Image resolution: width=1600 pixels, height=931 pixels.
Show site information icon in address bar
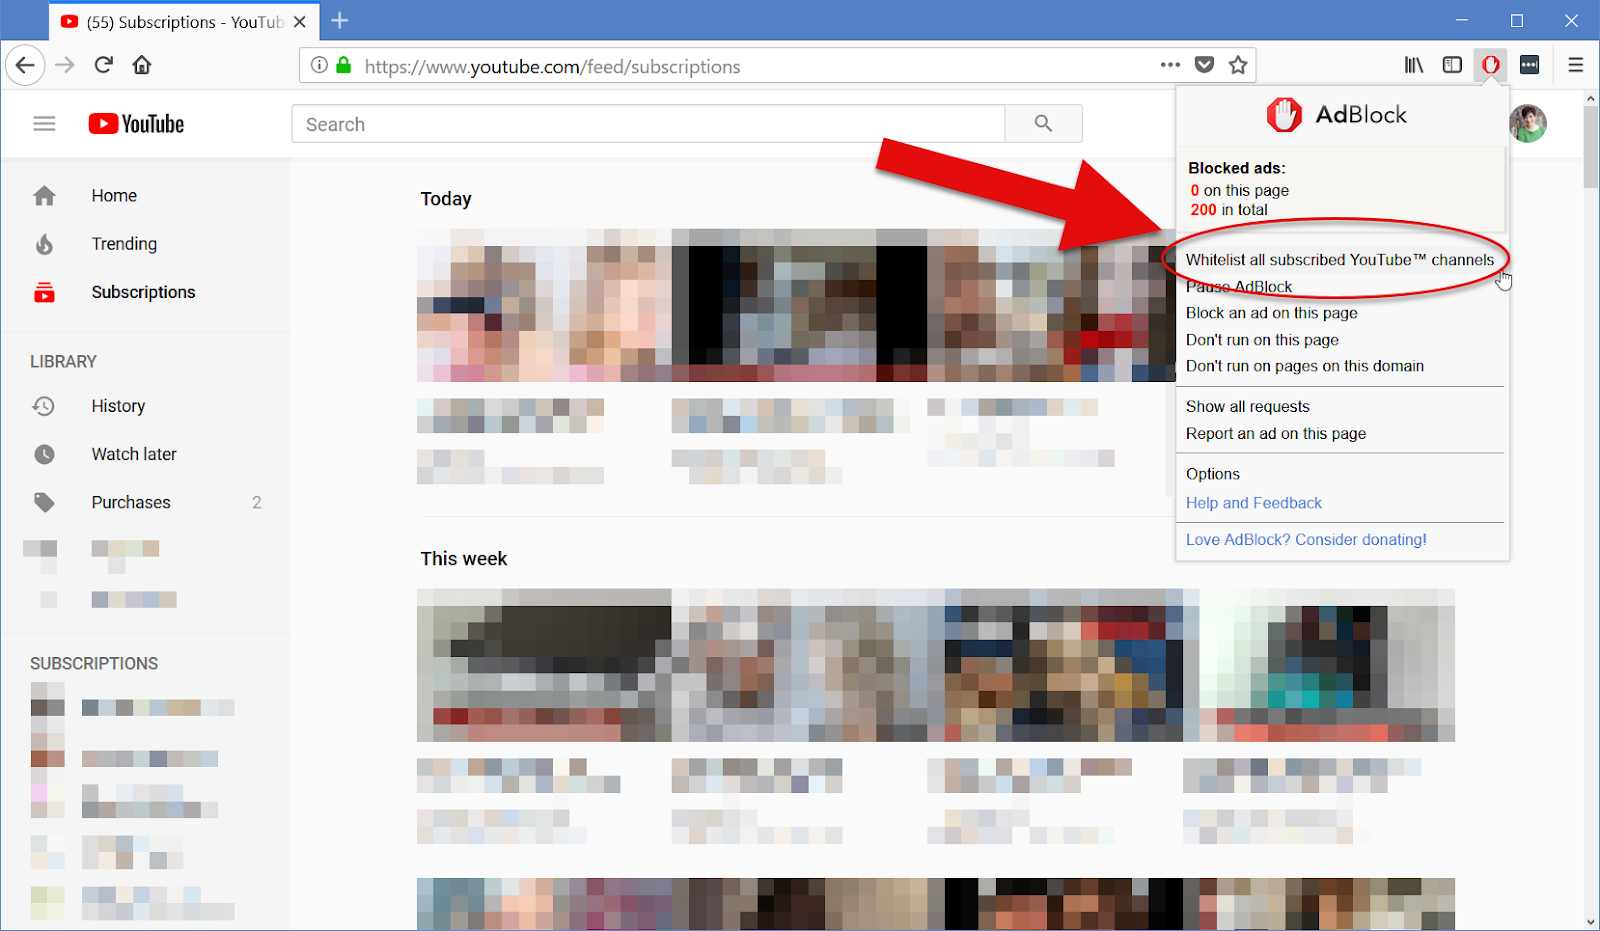pos(319,66)
